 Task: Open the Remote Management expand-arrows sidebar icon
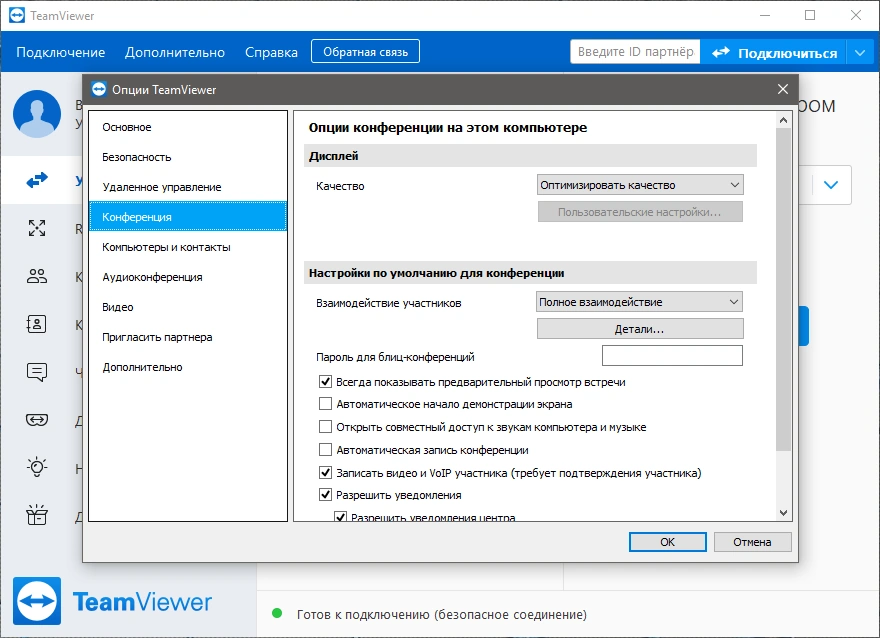point(37,228)
